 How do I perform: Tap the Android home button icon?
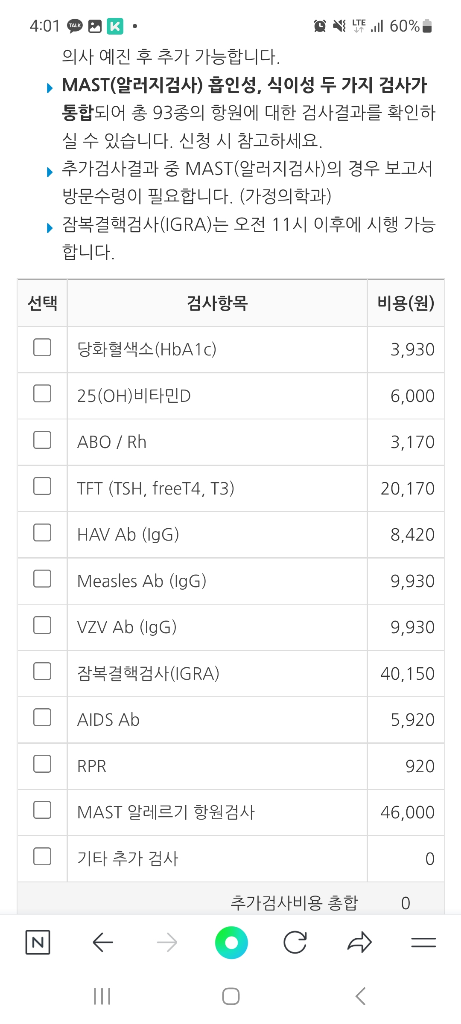[x=230, y=996]
